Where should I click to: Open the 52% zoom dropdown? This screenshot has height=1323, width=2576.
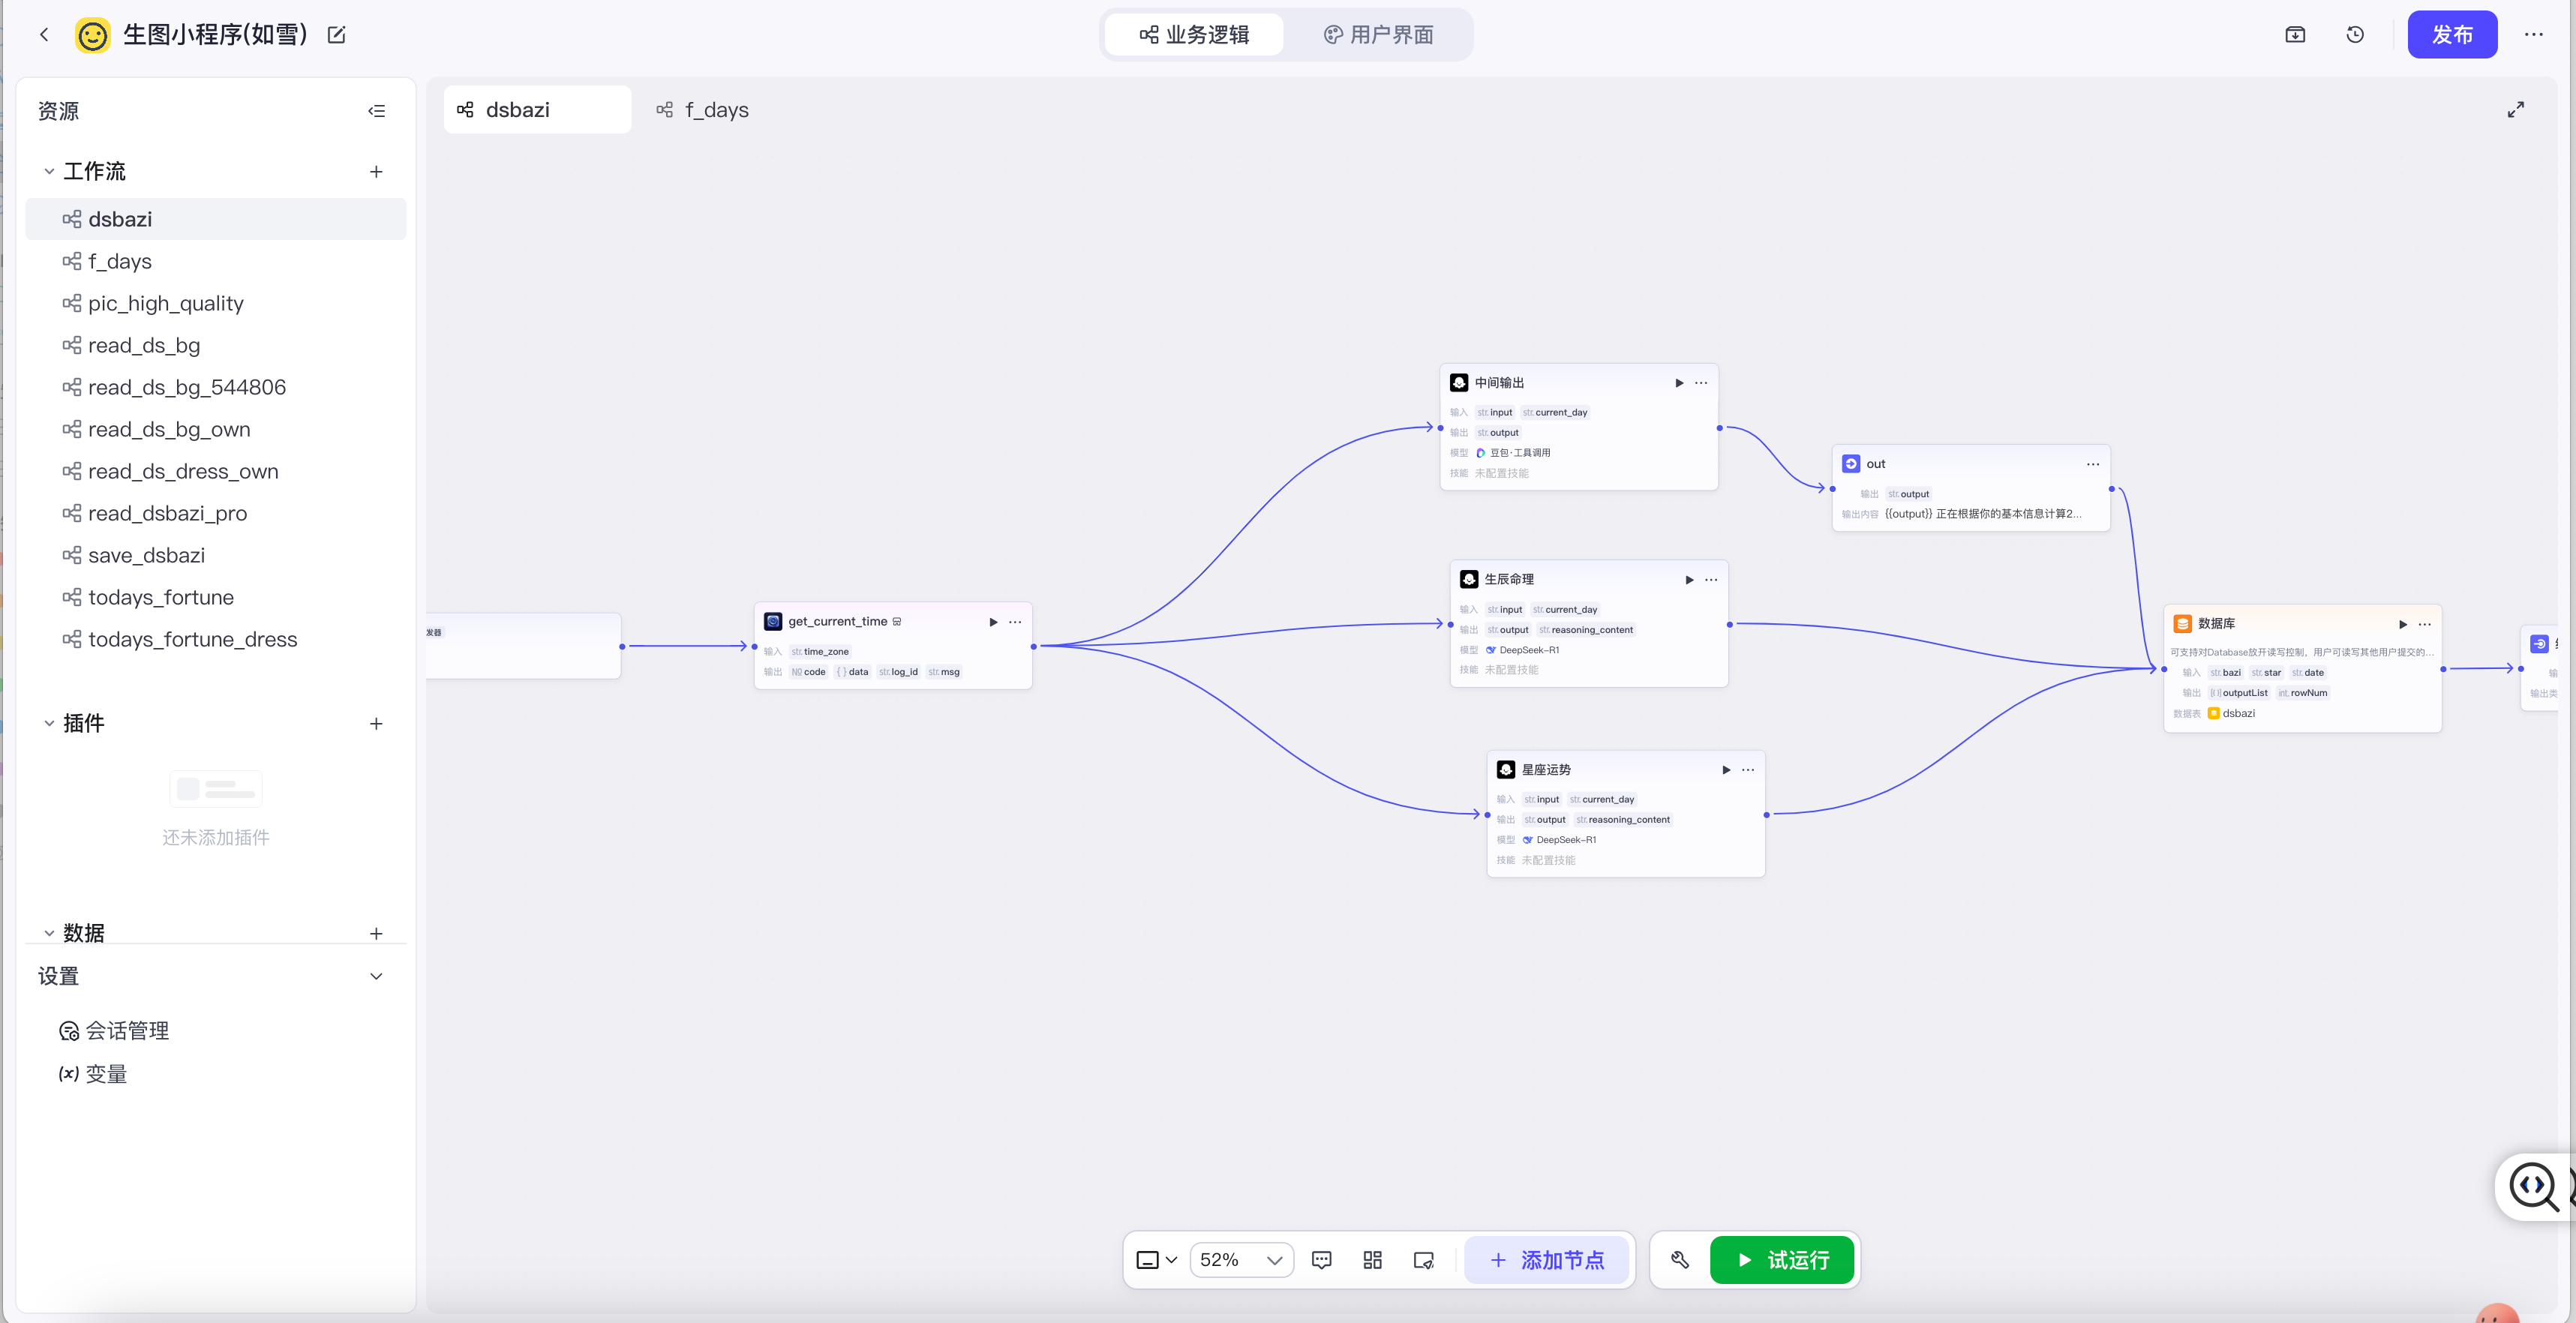point(1241,1260)
